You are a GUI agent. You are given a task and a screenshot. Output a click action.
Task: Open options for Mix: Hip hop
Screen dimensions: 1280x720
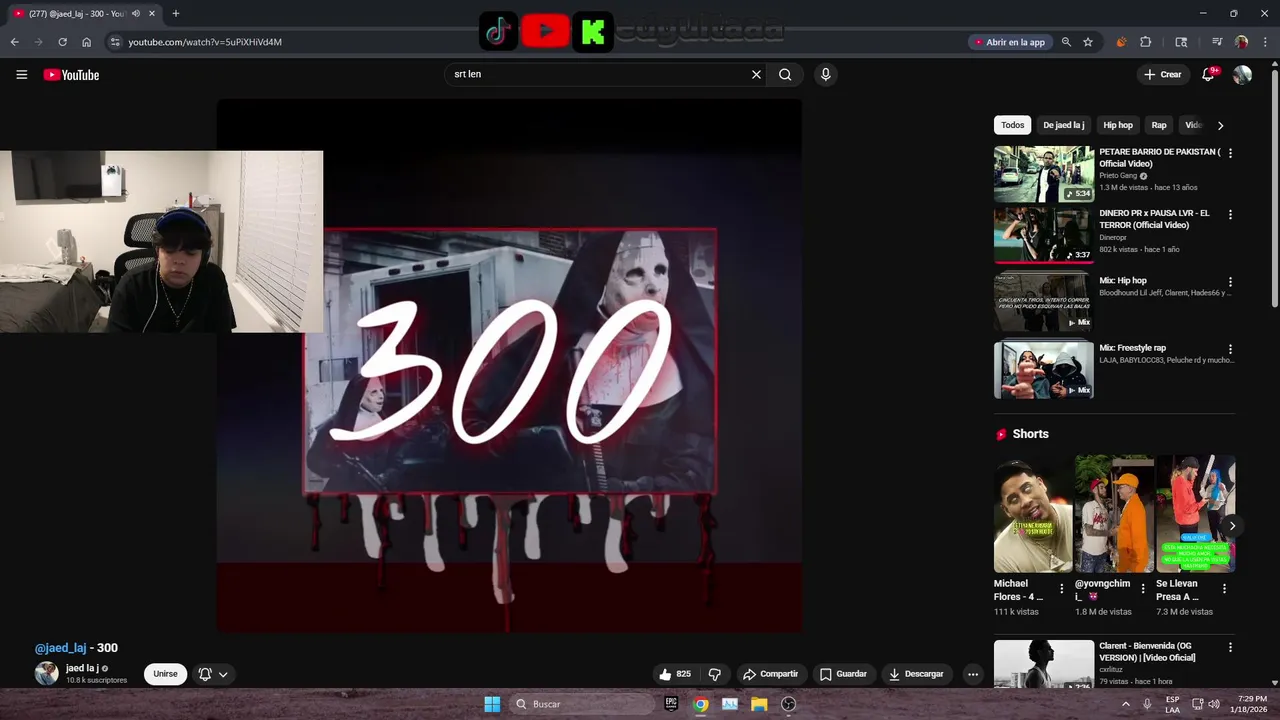(x=1230, y=282)
